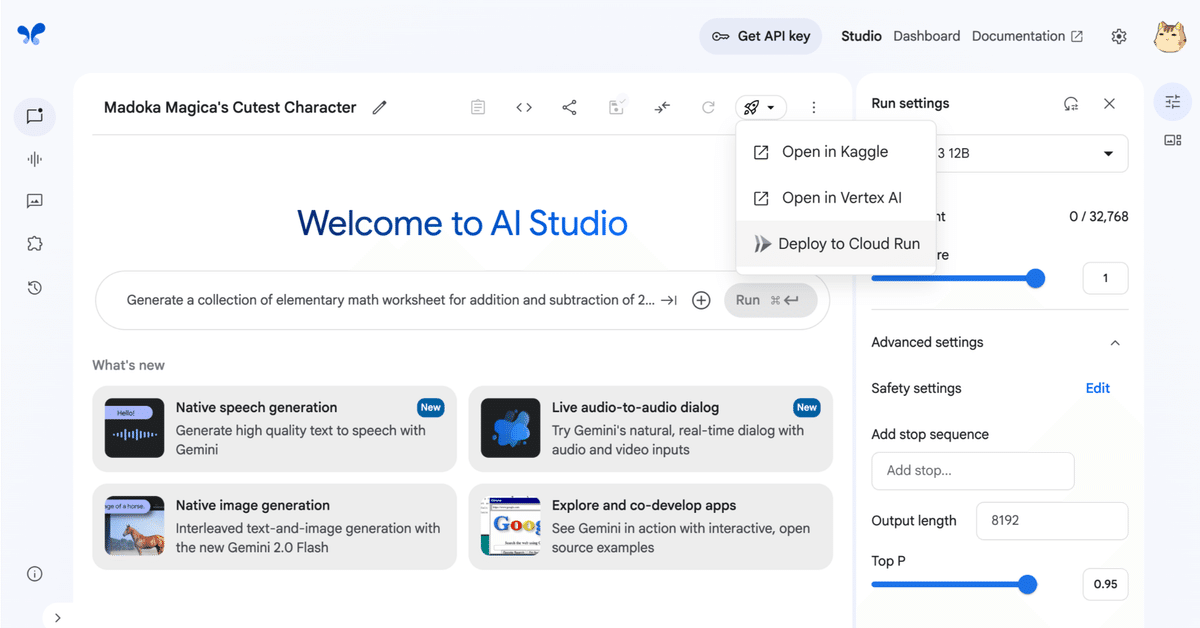Click the compare-mode arrows icon
This screenshot has height=628, width=1200.
click(662, 107)
